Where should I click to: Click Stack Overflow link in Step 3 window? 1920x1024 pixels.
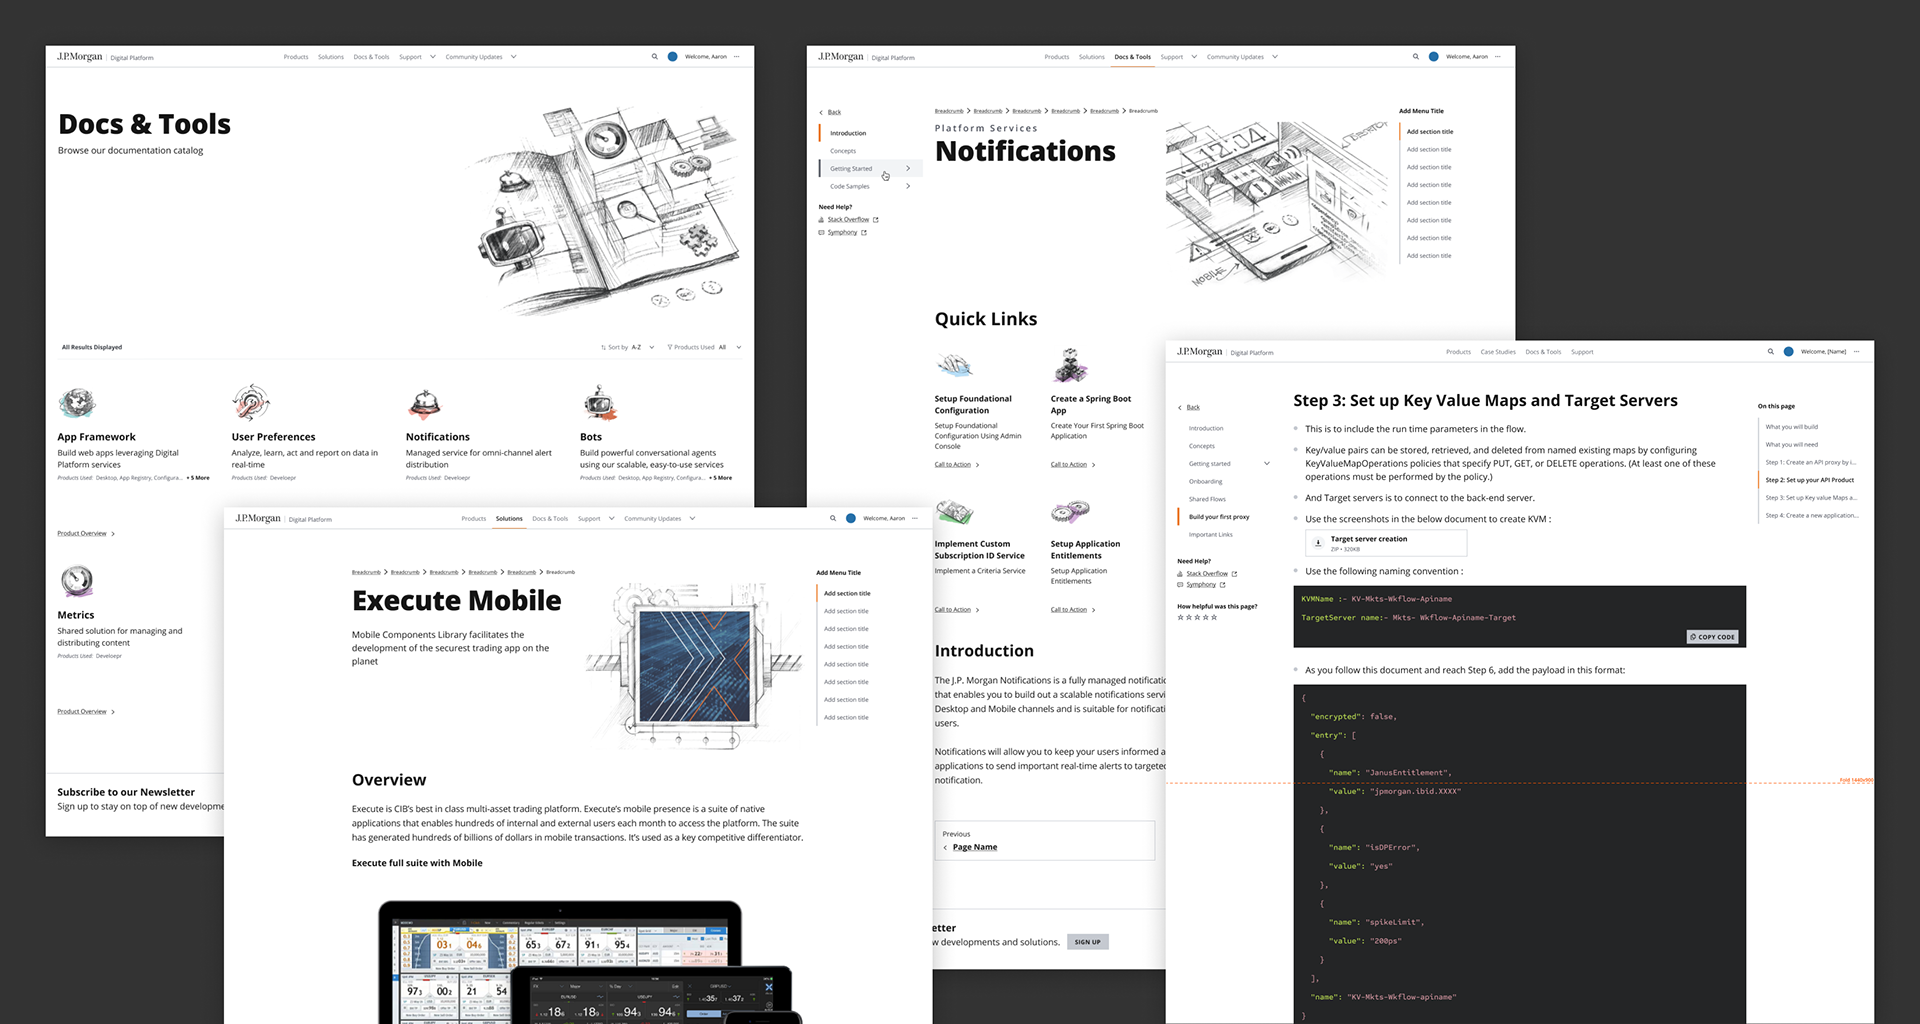pyautogui.click(x=1207, y=574)
